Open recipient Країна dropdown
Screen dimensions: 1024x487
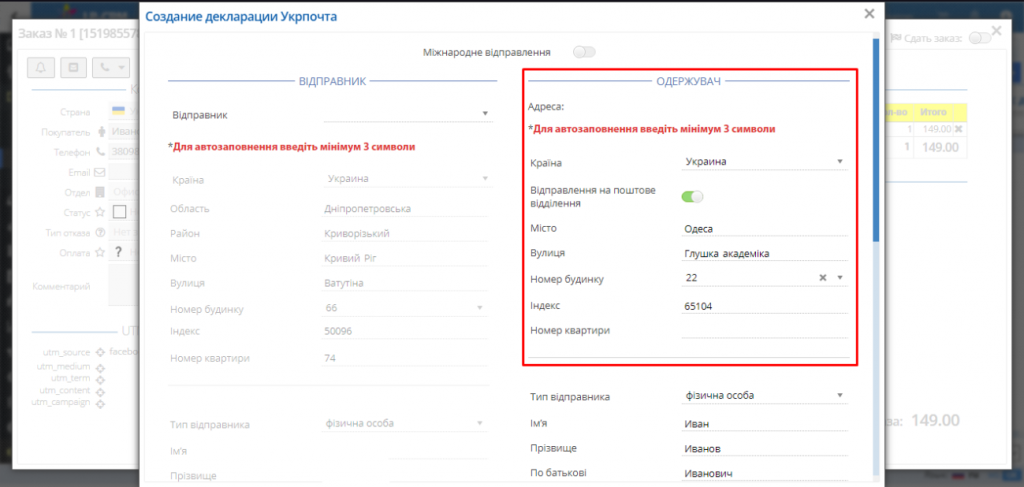[x=764, y=161]
